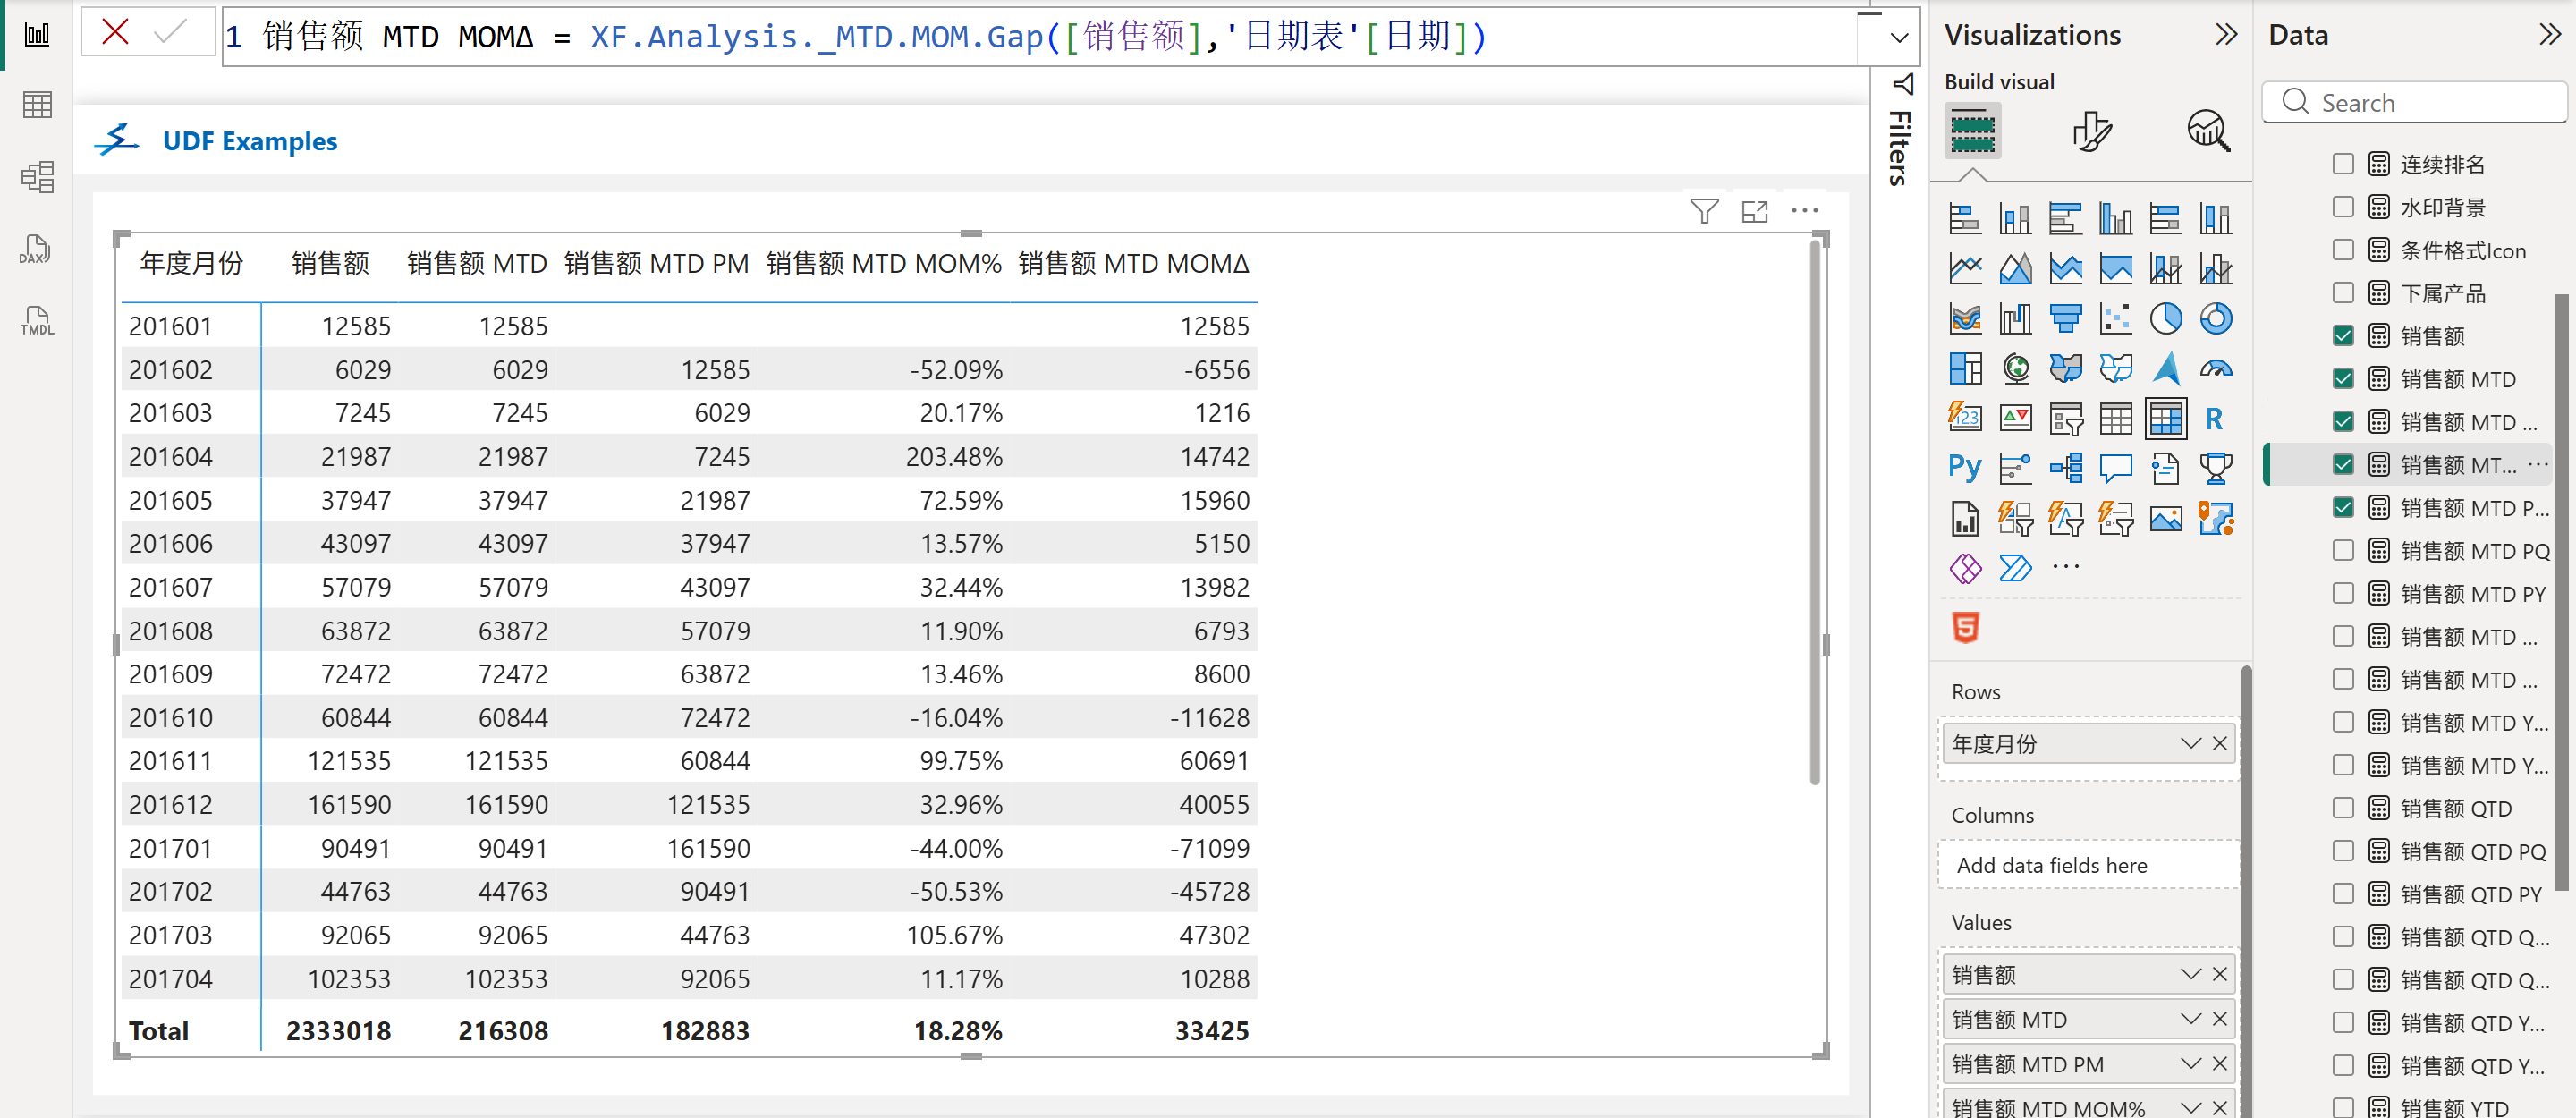
Task: Click the filter icon on the visual header
Action: point(1703,211)
